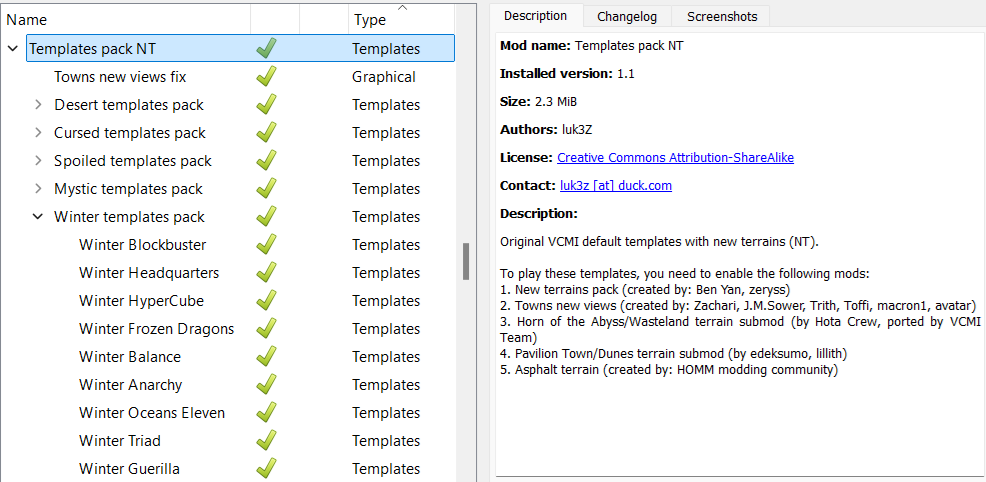Click green checkmark next to Winter HyperCube
This screenshot has height=482, width=986.
point(266,301)
